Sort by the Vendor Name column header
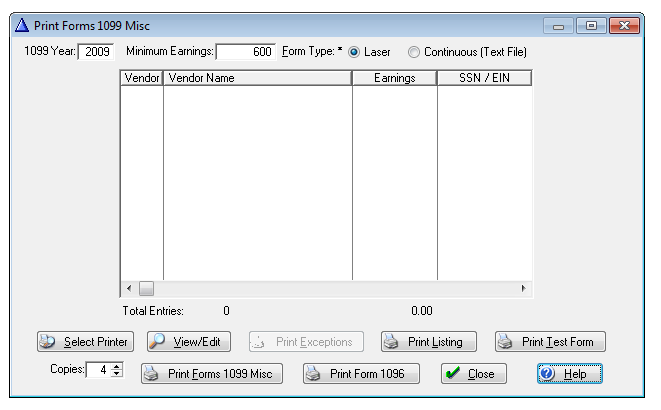This screenshot has height=410, width=661. 257,77
